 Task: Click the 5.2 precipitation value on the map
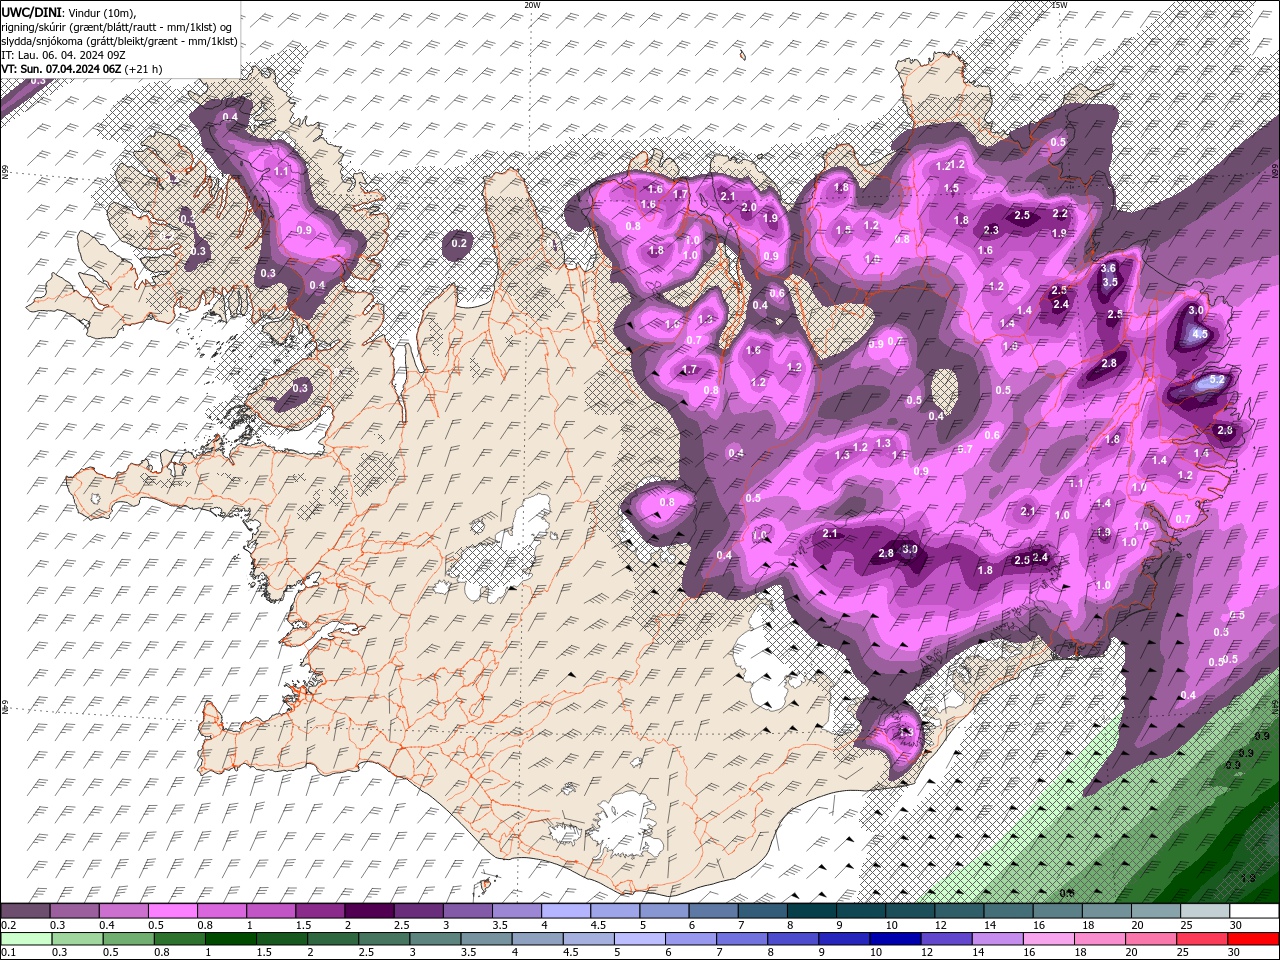pos(1217,380)
